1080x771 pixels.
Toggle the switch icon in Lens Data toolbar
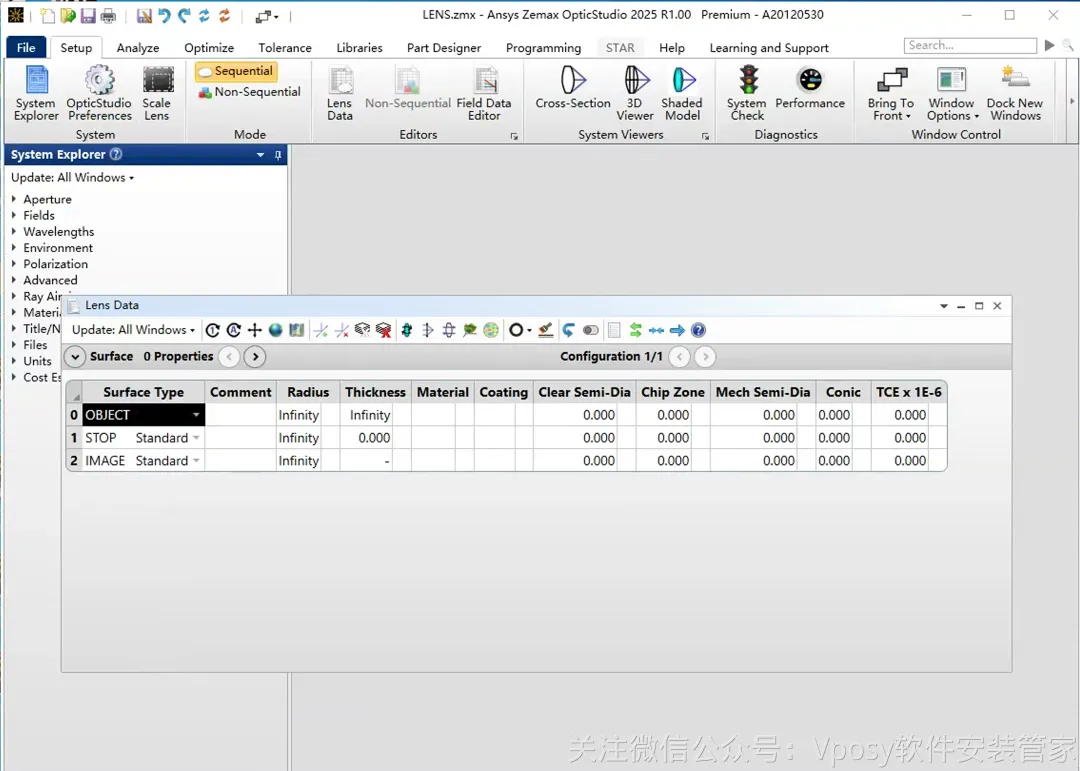[590, 330]
